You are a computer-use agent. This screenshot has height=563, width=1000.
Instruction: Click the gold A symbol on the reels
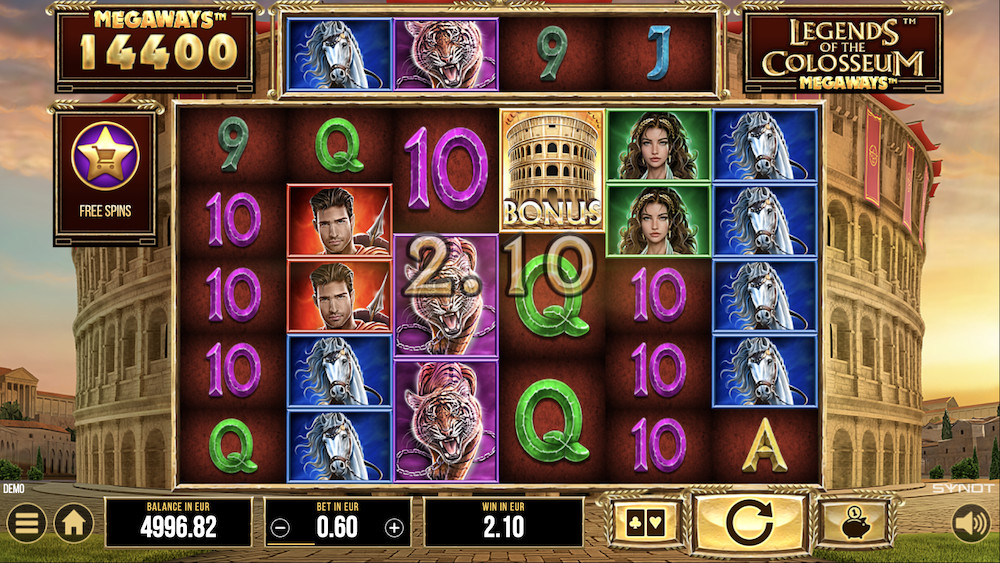[765, 446]
